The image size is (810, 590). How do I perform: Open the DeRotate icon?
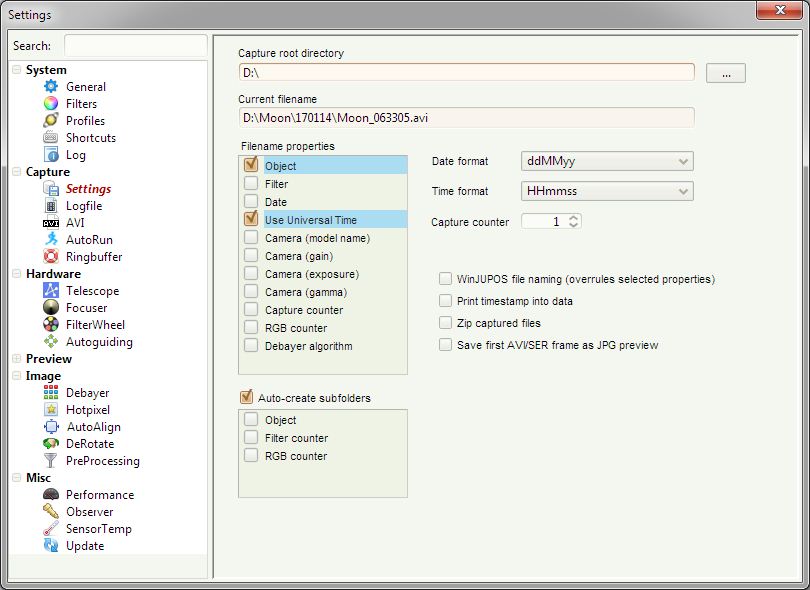click(x=51, y=444)
